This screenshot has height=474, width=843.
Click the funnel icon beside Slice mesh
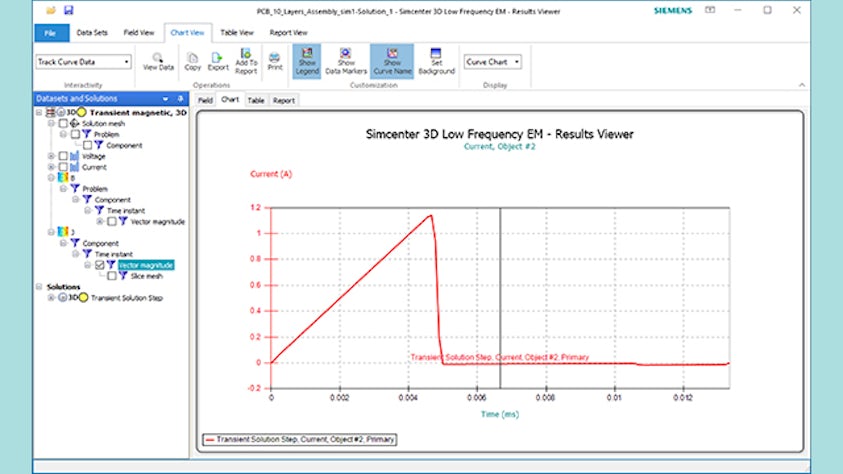click(123, 276)
